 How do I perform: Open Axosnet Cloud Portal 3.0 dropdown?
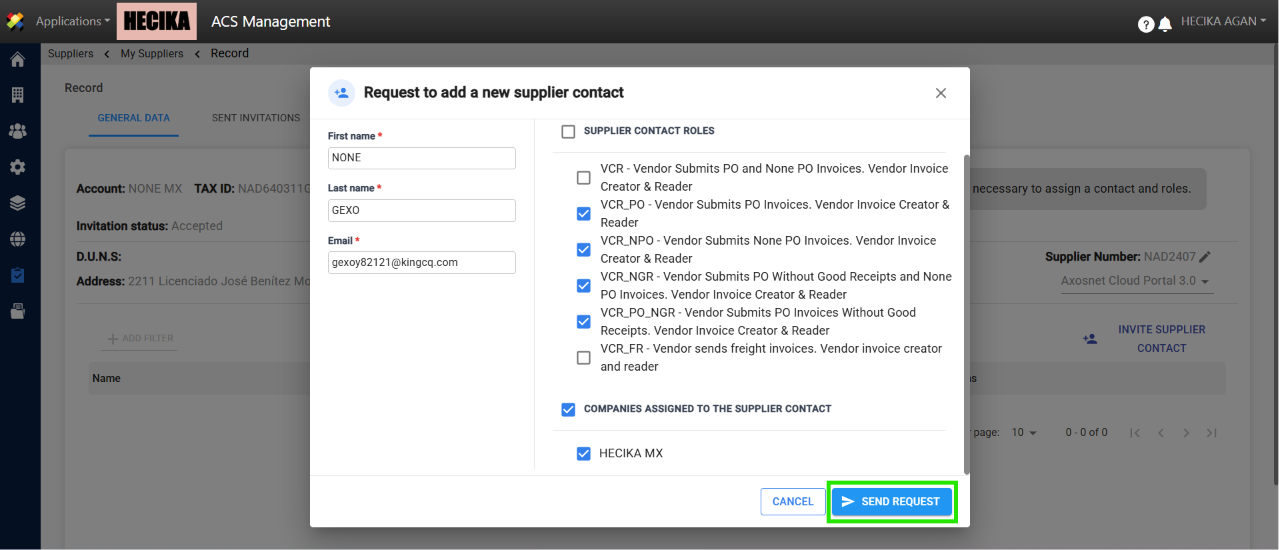pyautogui.click(x=1136, y=281)
